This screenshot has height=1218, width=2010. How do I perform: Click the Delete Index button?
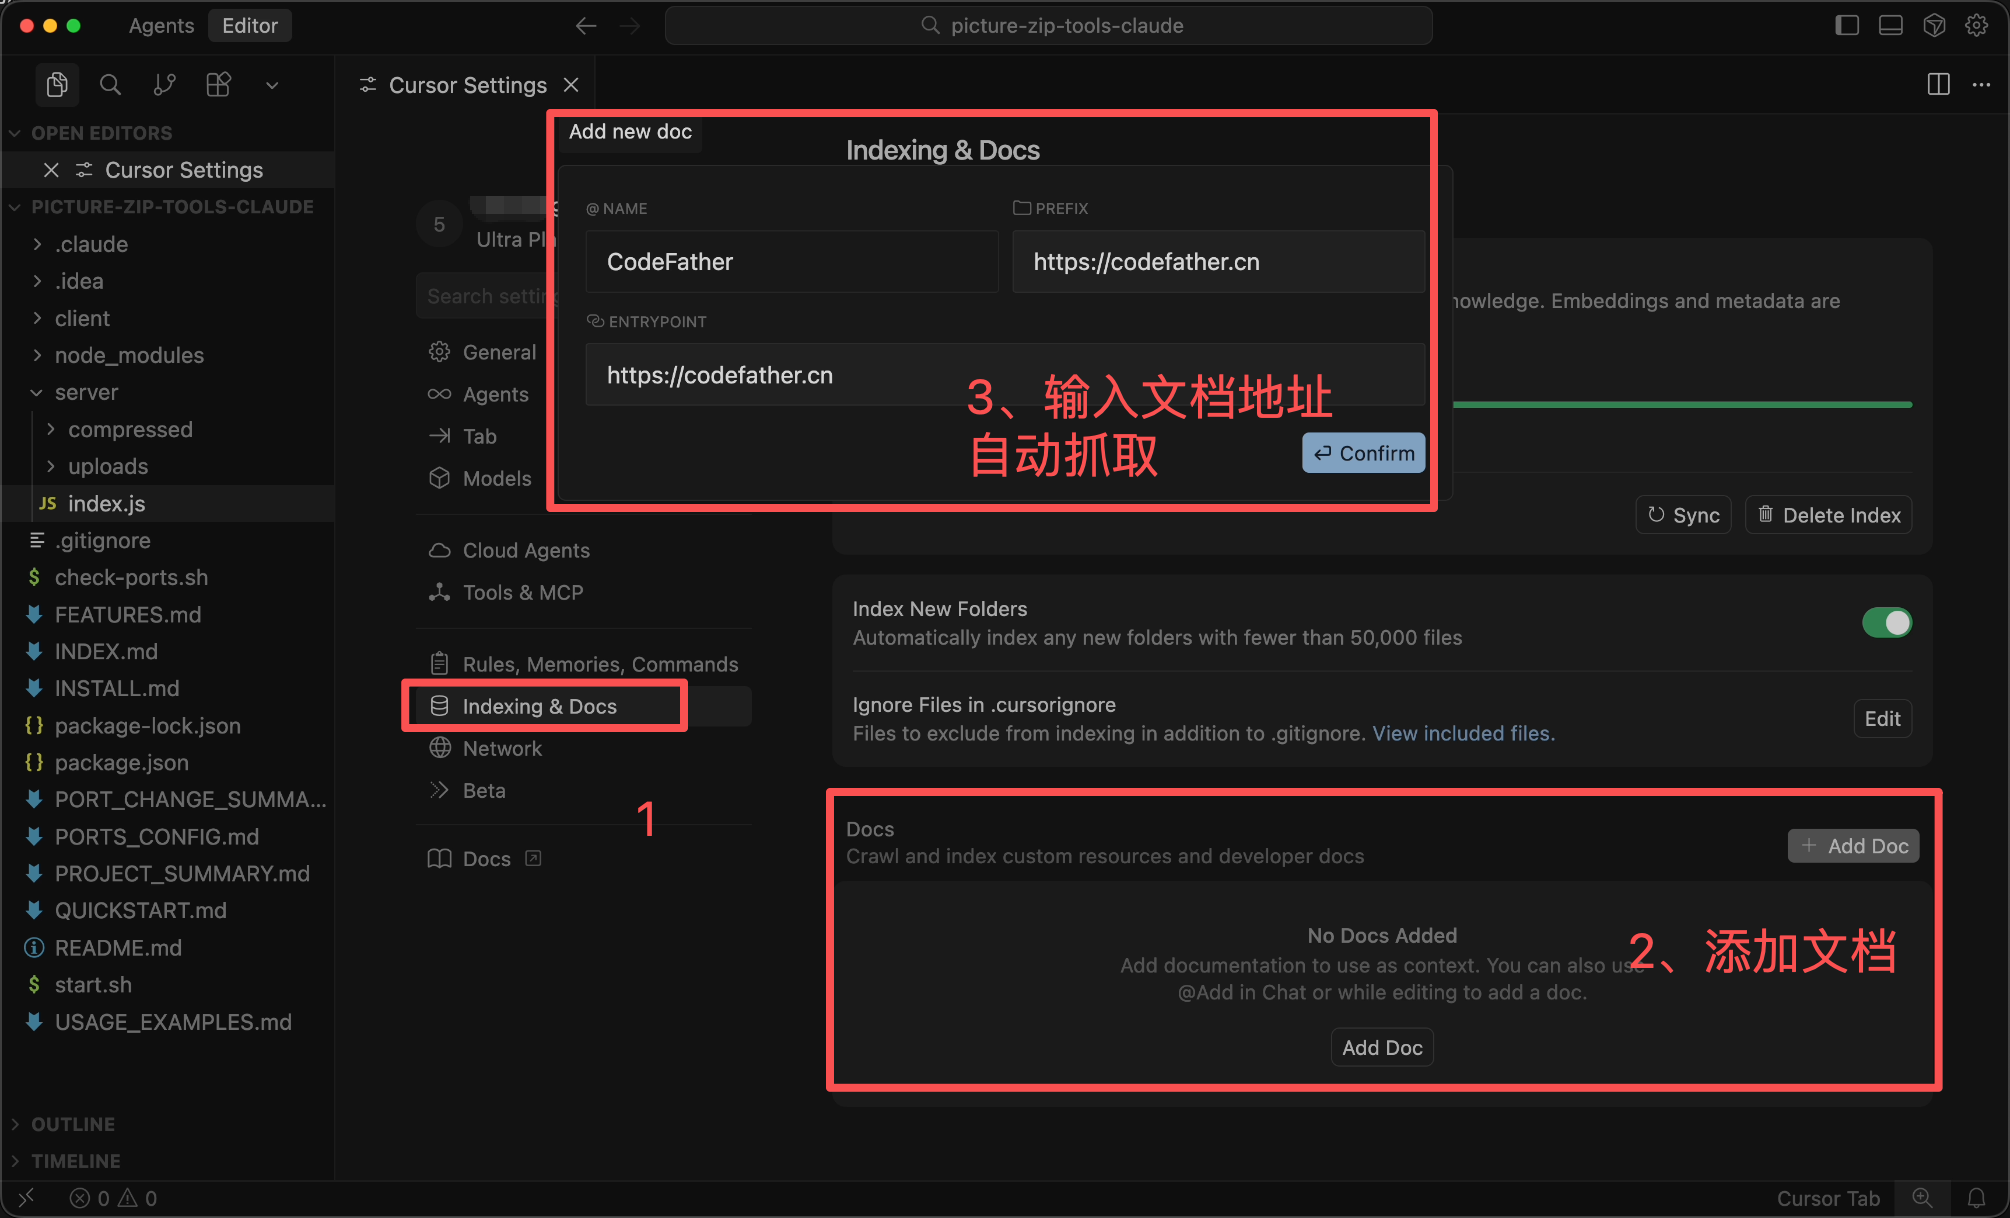click(1828, 515)
